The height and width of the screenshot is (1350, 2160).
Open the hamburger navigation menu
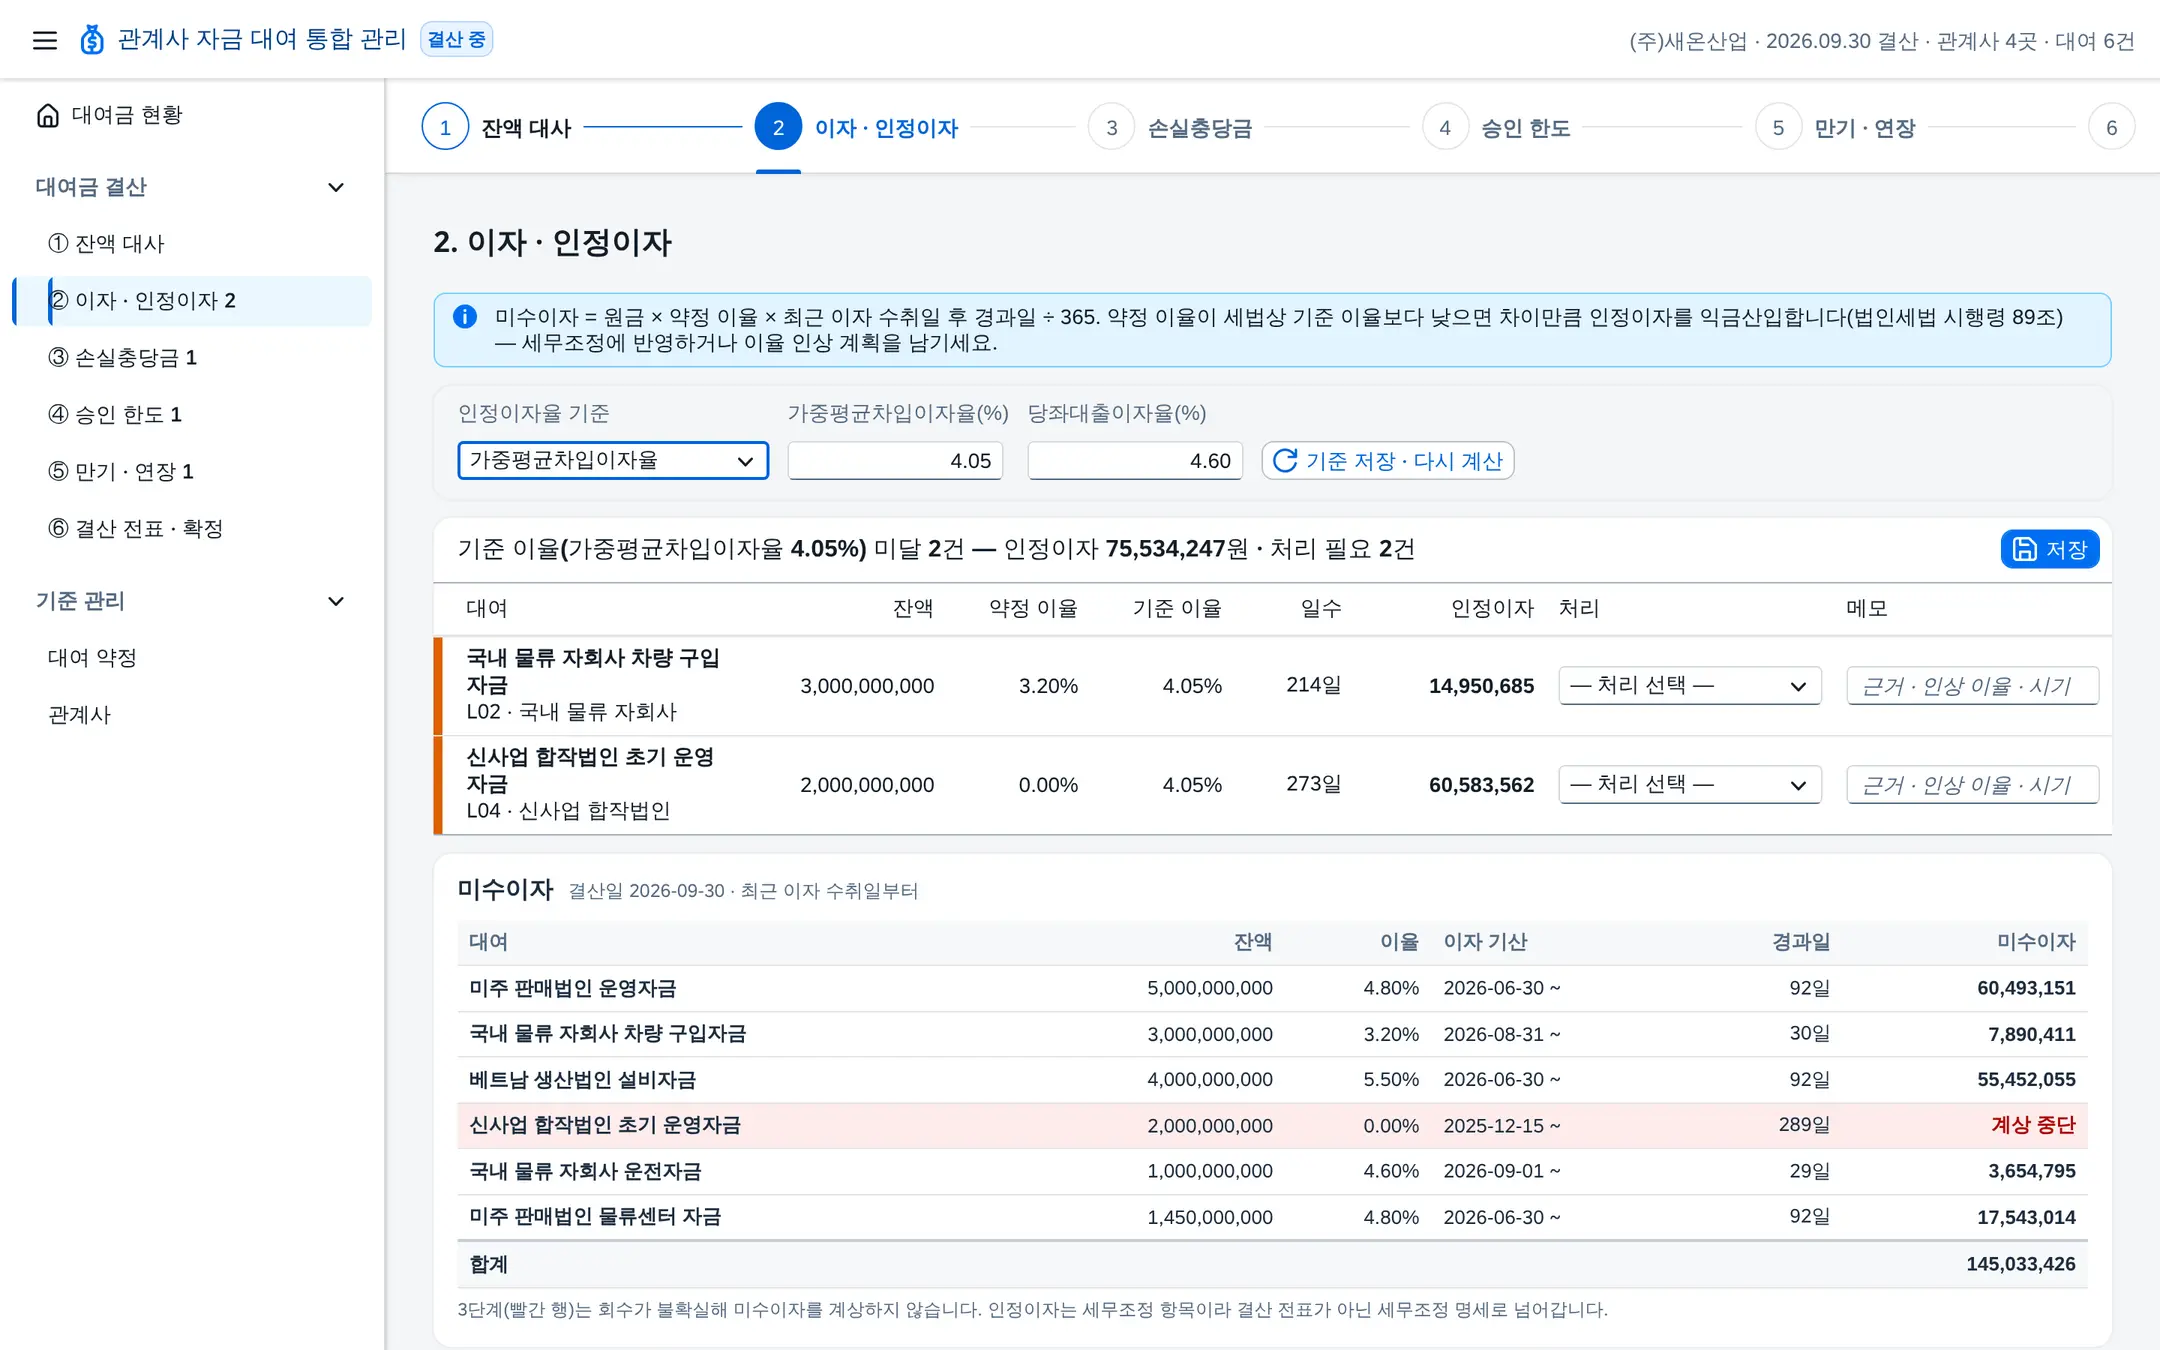tap(45, 40)
